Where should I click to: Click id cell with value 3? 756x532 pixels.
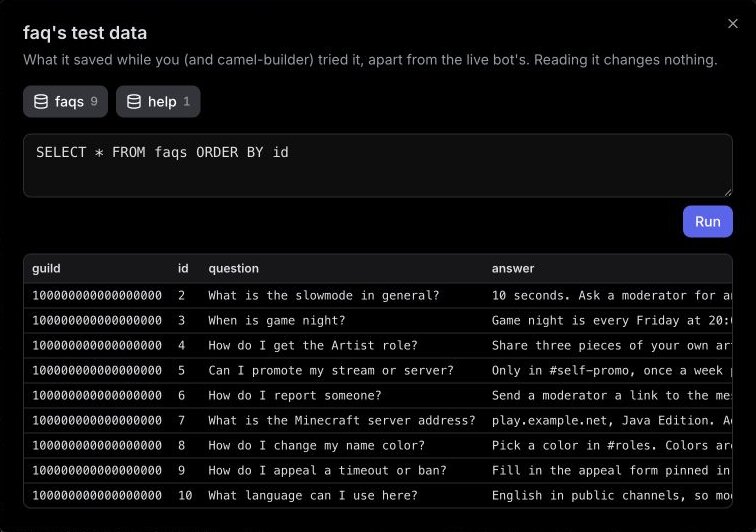click(181, 321)
